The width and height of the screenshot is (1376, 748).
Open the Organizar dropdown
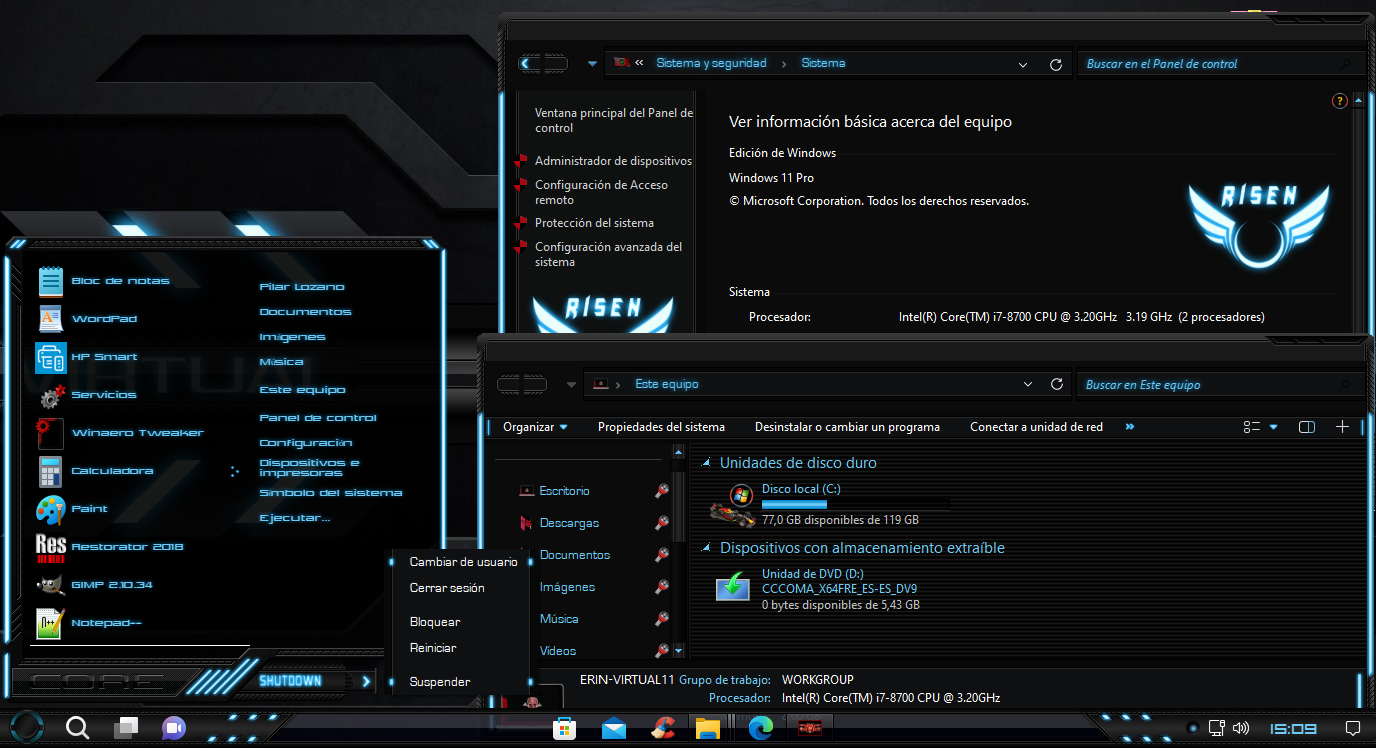coord(533,426)
